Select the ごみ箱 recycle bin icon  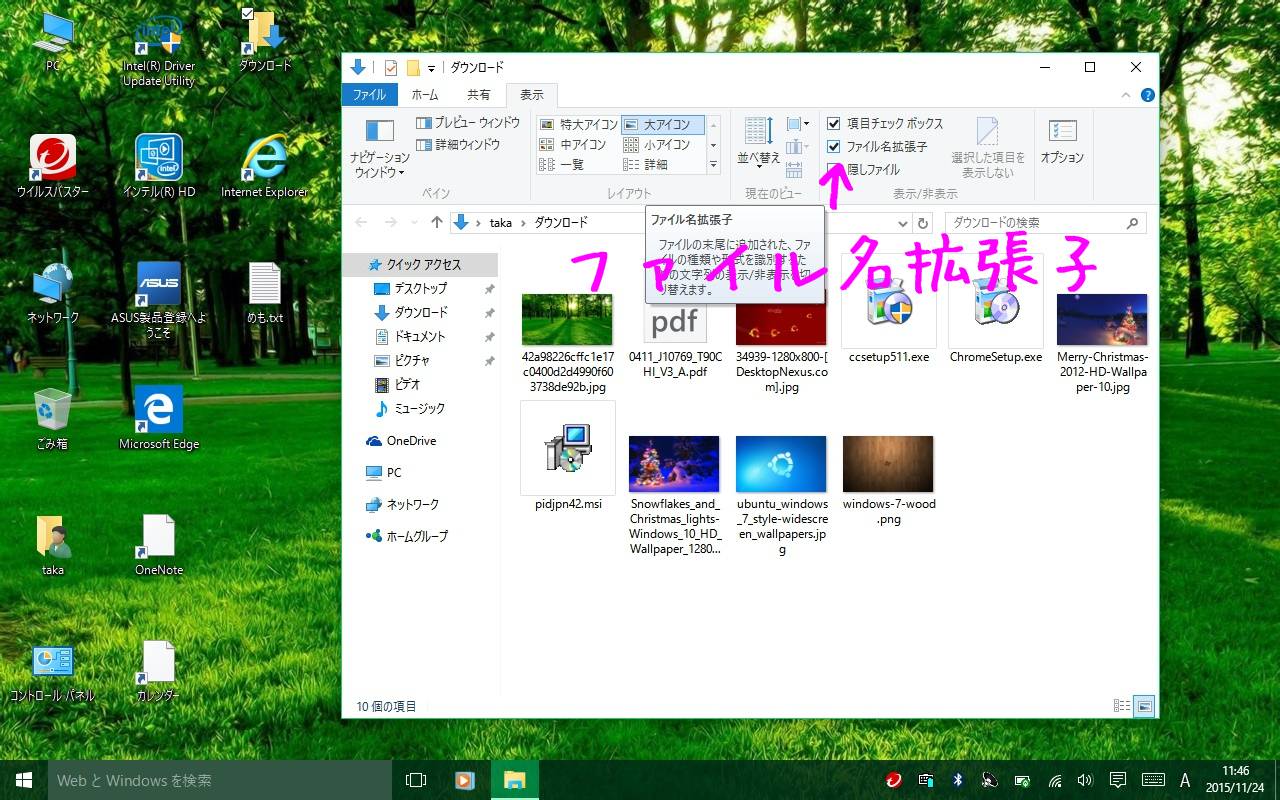coord(53,418)
